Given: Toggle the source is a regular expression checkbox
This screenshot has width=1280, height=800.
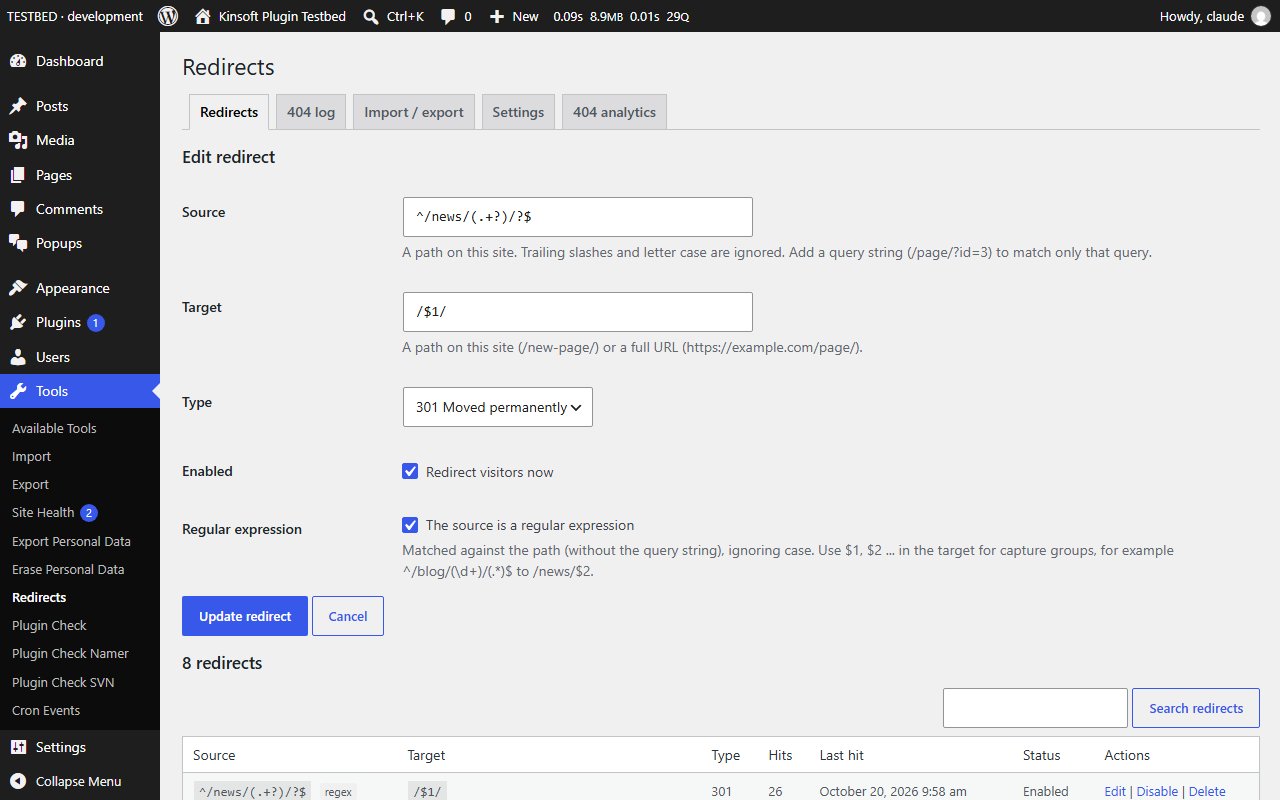Looking at the screenshot, I should click(410, 525).
